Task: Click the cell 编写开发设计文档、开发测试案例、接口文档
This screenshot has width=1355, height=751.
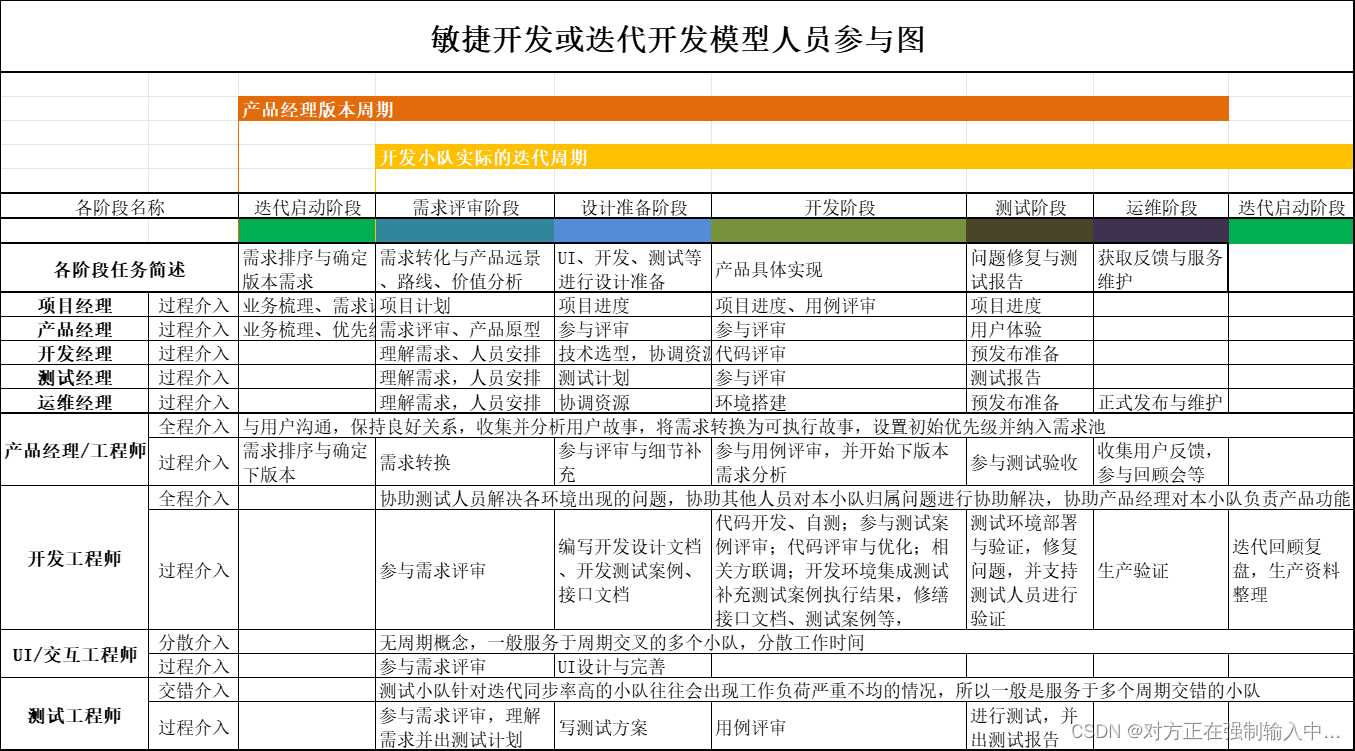Action: point(634,570)
